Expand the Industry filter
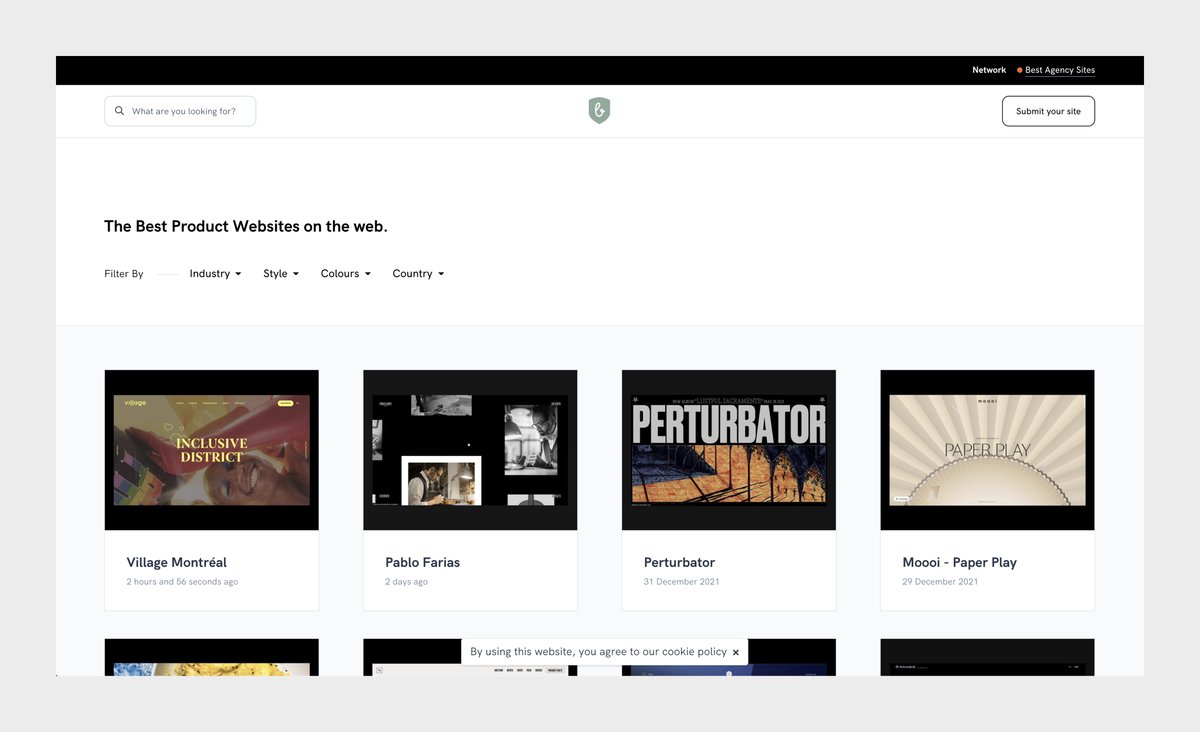Image resolution: width=1200 pixels, height=732 pixels. pos(215,273)
